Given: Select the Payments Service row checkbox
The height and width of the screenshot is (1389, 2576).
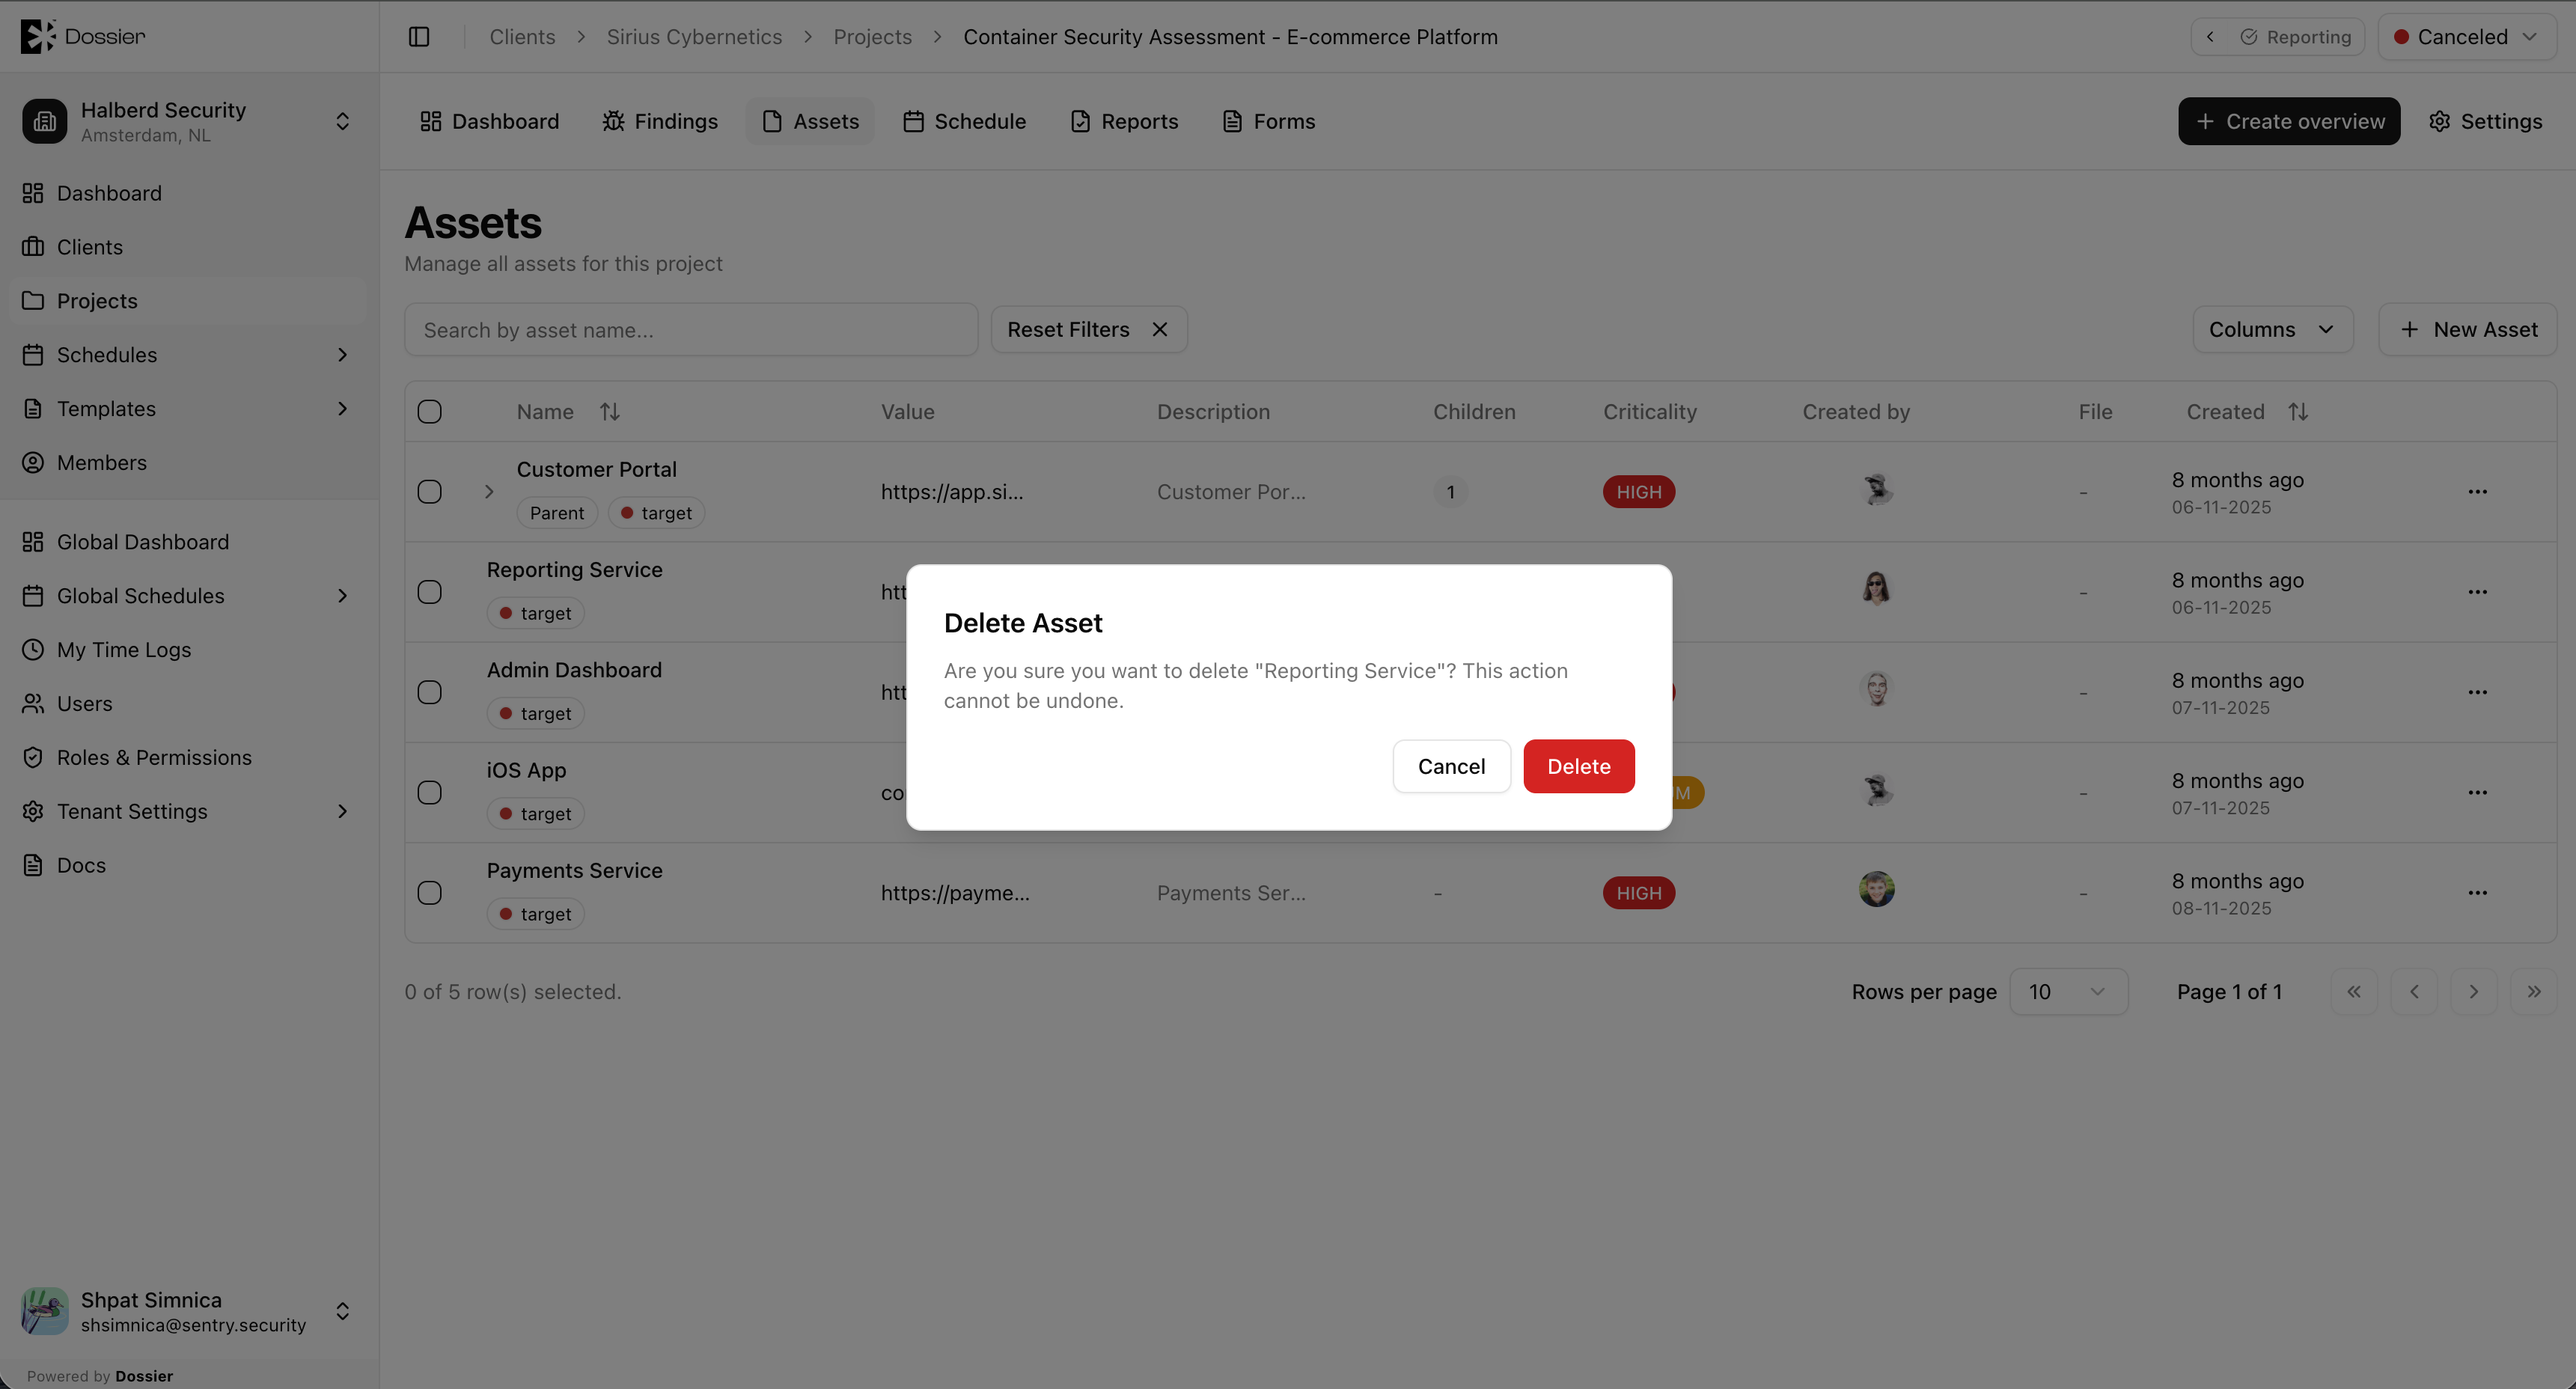Looking at the screenshot, I should click(430, 892).
